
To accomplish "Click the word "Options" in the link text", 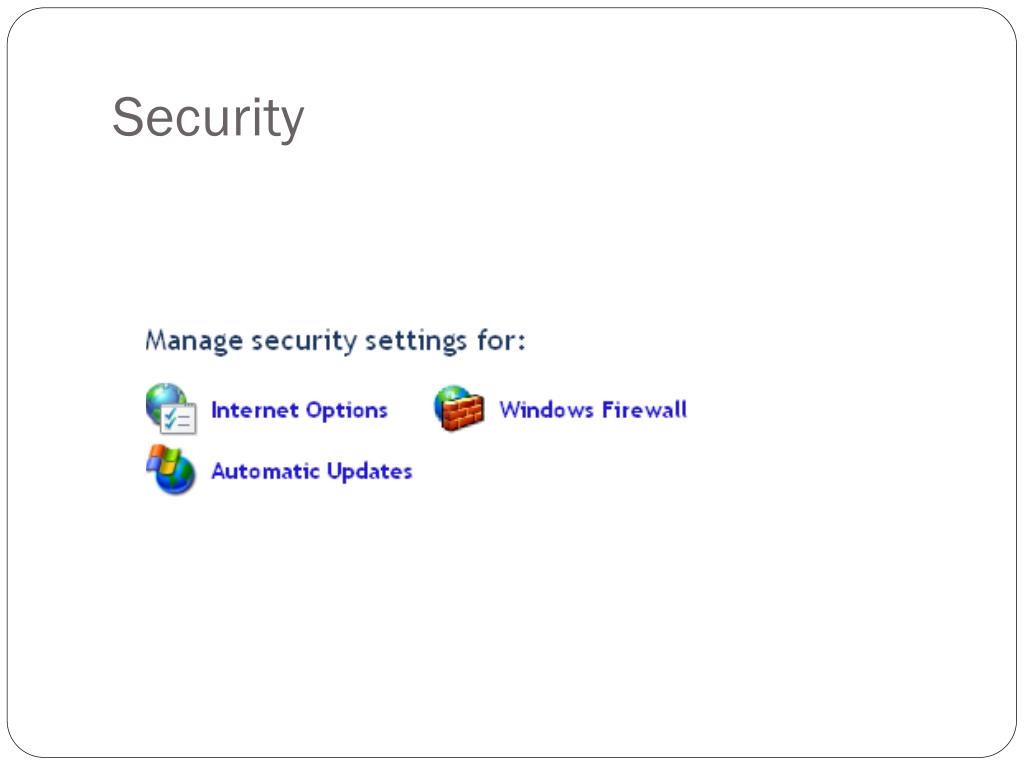I will (x=346, y=410).
